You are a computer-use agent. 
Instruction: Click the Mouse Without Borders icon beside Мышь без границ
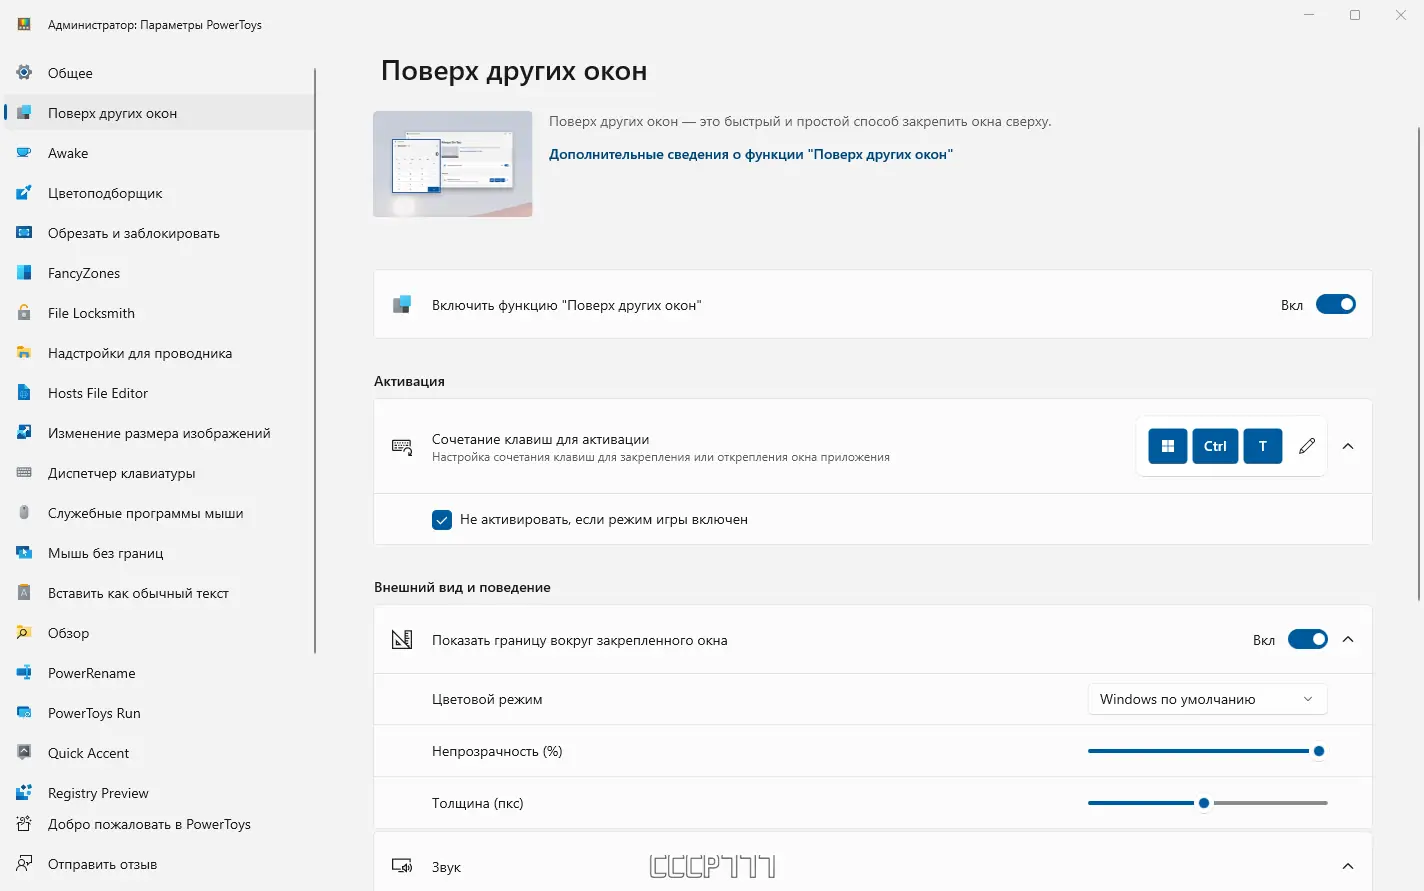click(24, 552)
